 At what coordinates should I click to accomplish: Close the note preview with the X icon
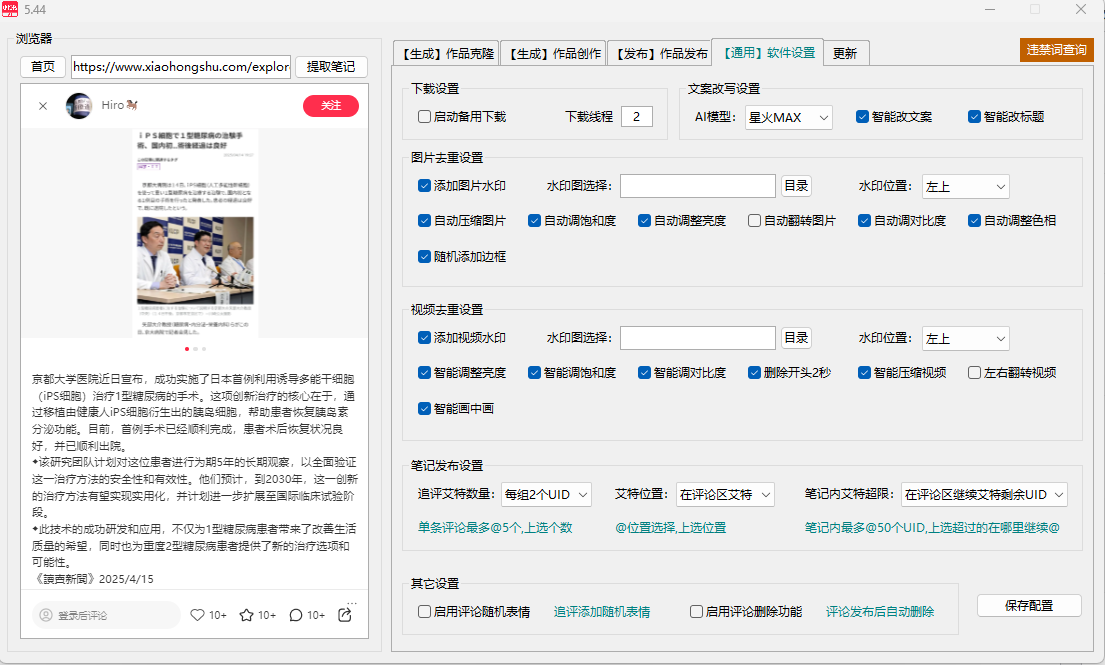point(43,106)
